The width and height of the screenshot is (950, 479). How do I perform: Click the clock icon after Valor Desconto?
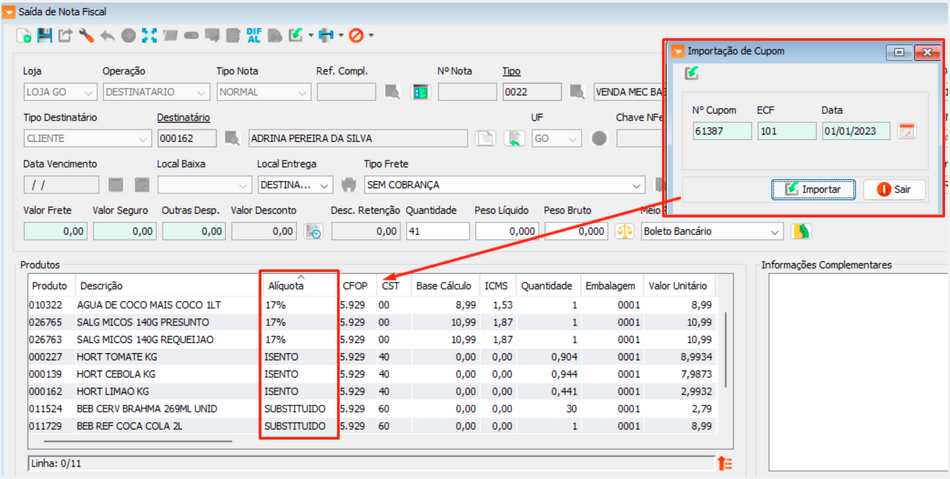point(314,231)
